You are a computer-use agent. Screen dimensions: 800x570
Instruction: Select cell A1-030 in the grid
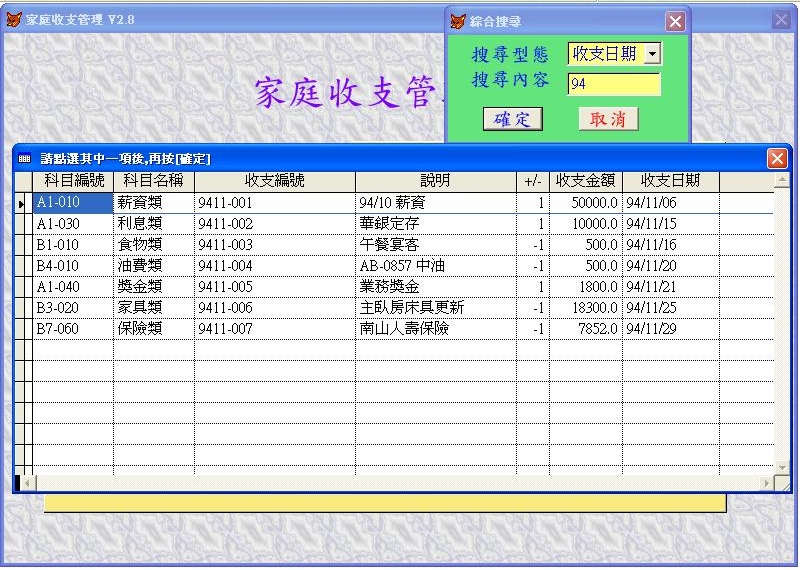73,224
